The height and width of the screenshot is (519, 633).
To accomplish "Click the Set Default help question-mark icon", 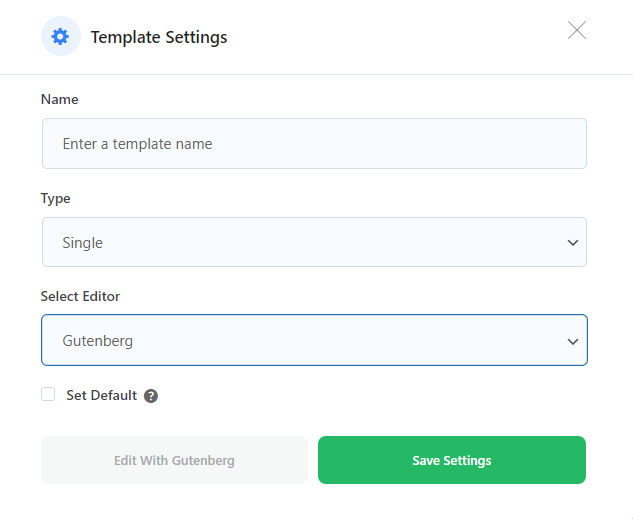I will [151, 396].
